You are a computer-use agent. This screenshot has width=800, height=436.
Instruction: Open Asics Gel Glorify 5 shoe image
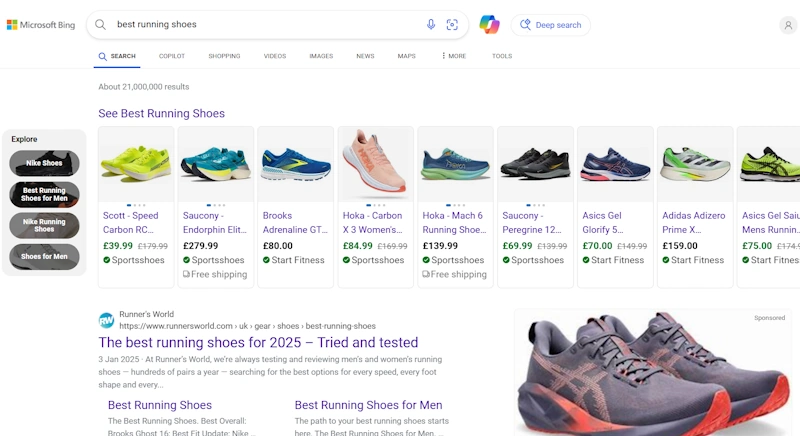pyautogui.click(x=615, y=164)
